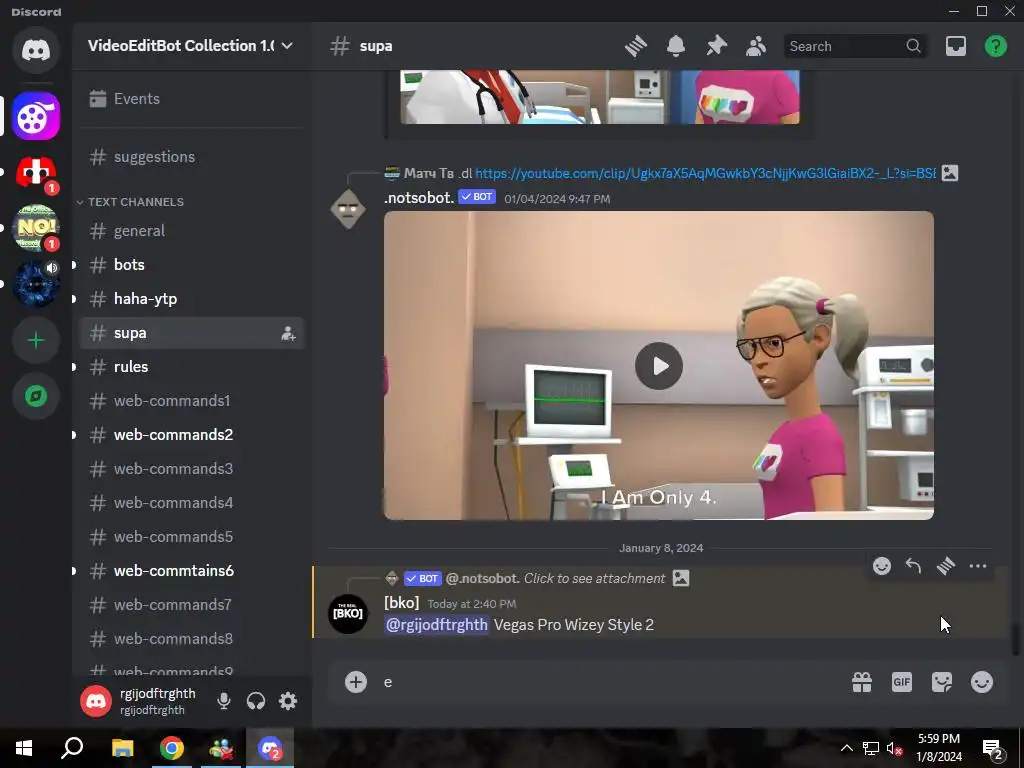The height and width of the screenshot is (768, 1024).
Task: Switch to web-commands1 channel
Action: [x=191, y=400]
